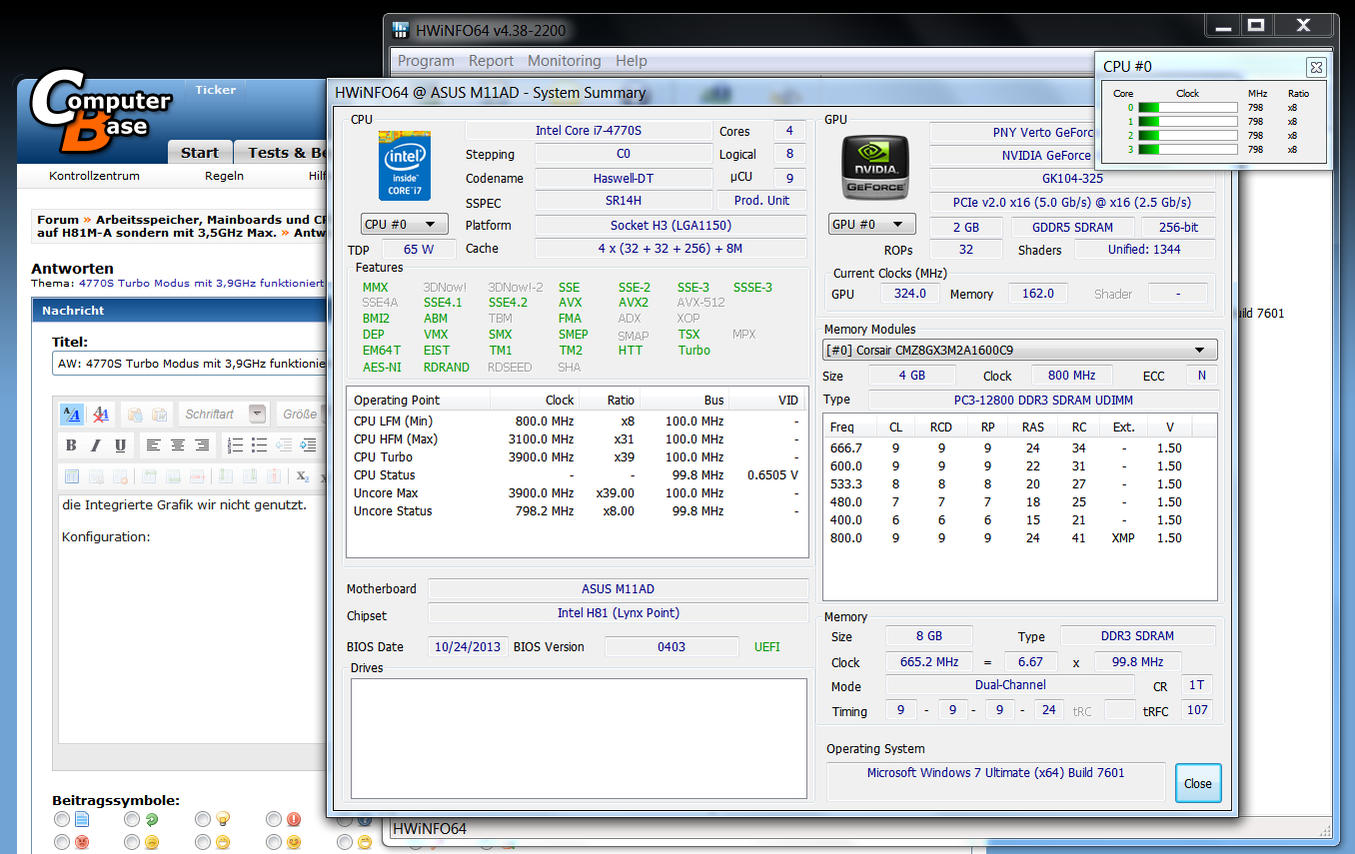Insert a bulleted list in the editor
This screenshot has width=1355, height=854.
[259, 445]
